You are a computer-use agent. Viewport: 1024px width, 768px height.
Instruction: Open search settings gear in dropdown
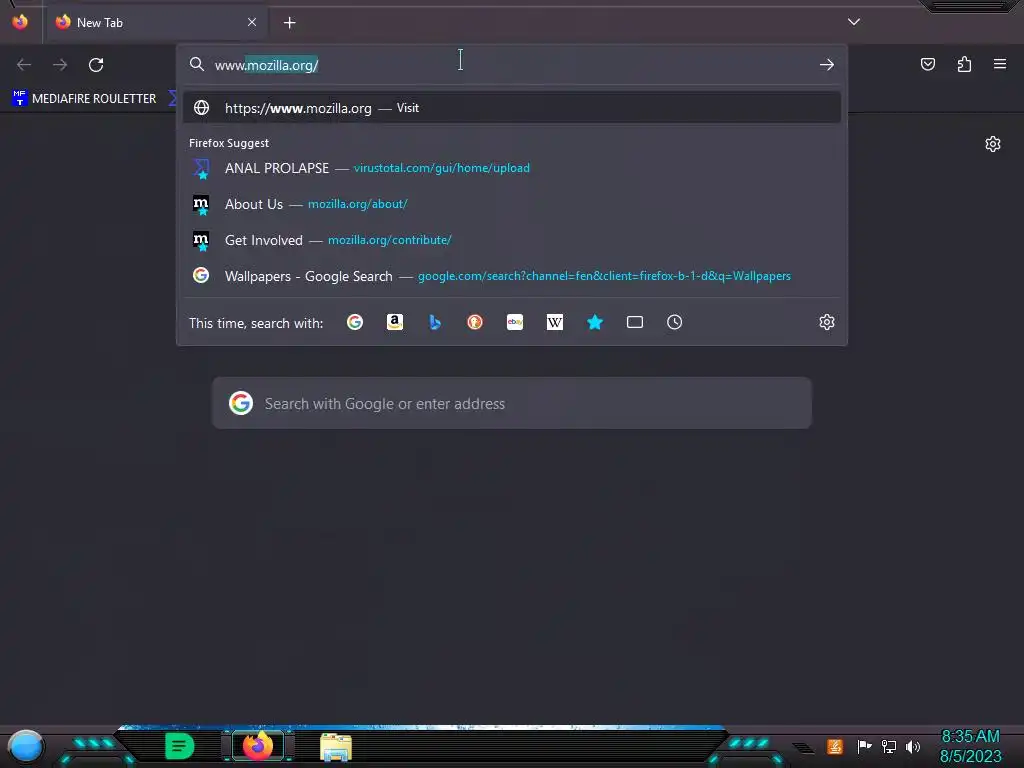point(827,322)
